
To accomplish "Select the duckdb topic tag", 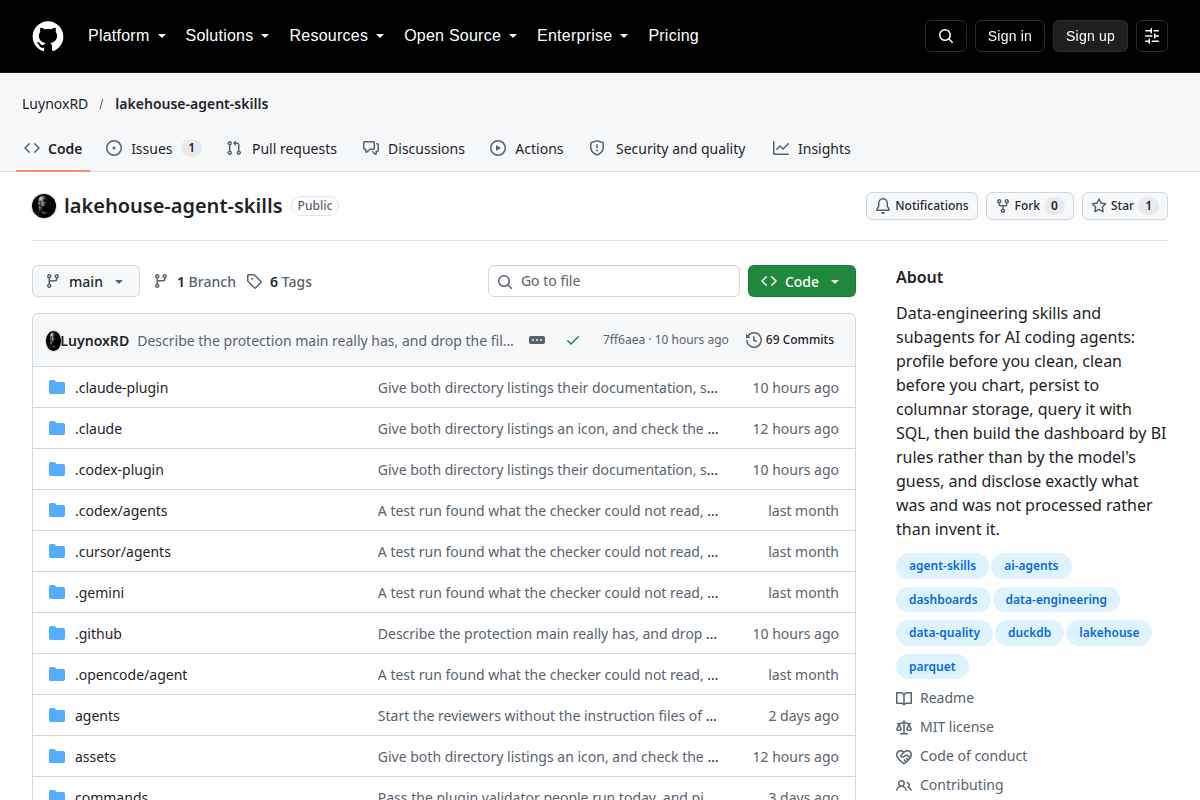I will [x=1029, y=633].
